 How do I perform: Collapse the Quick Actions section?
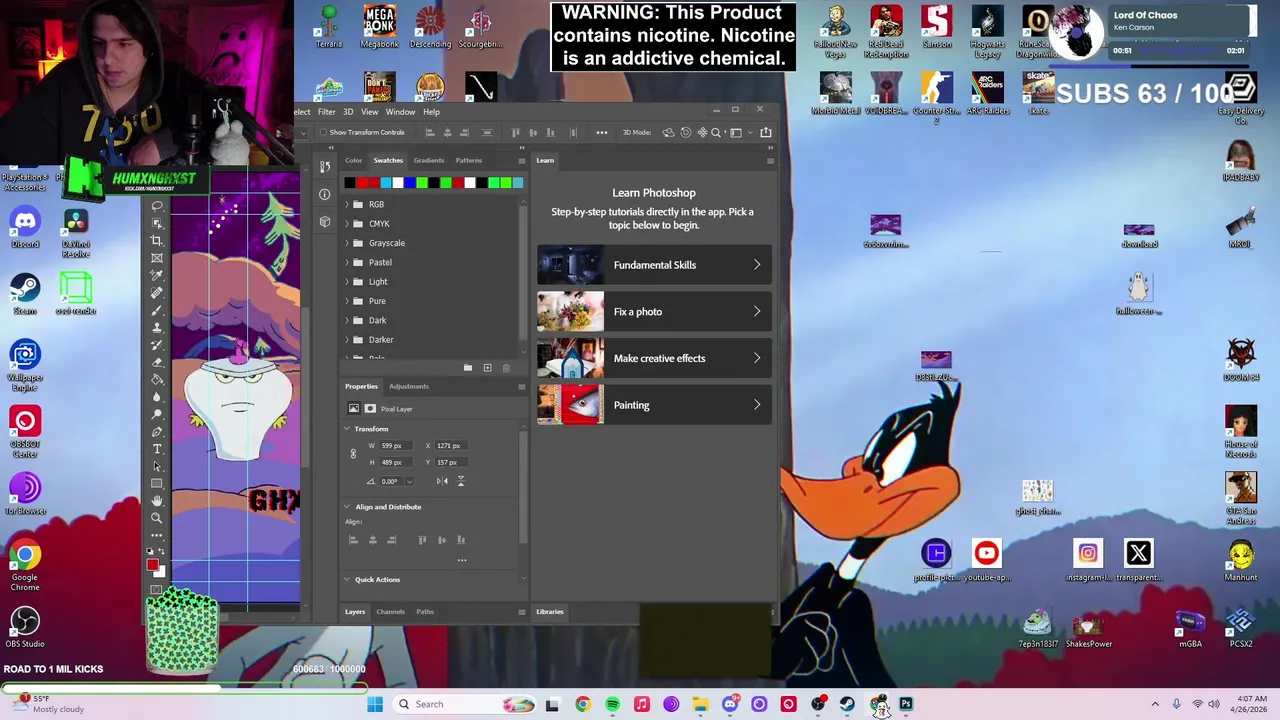[x=347, y=580]
